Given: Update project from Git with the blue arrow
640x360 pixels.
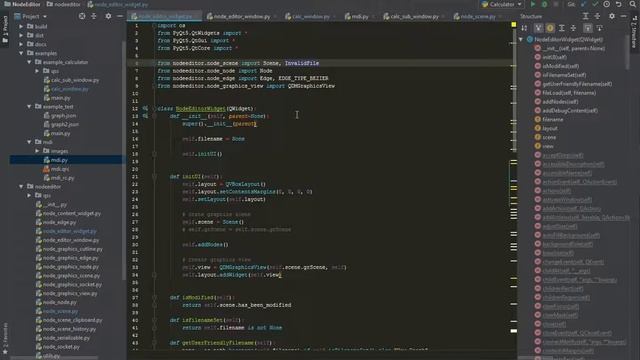Looking at the screenshot, I should pyautogui.click(x=584, y=4).
